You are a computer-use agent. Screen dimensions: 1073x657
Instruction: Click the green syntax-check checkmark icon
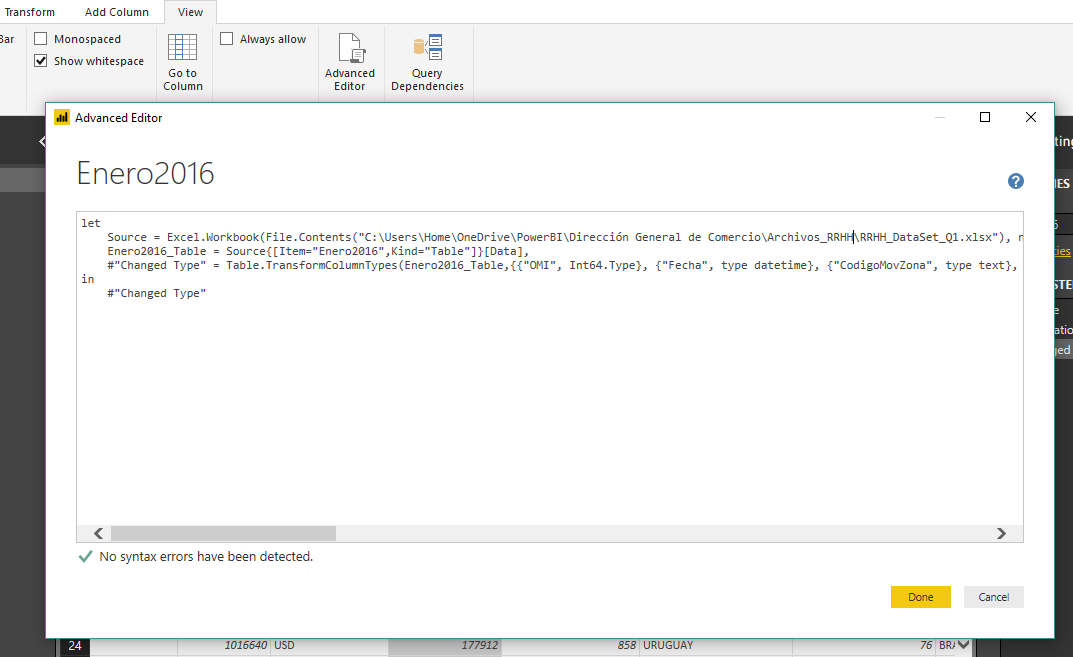[85, 555]
